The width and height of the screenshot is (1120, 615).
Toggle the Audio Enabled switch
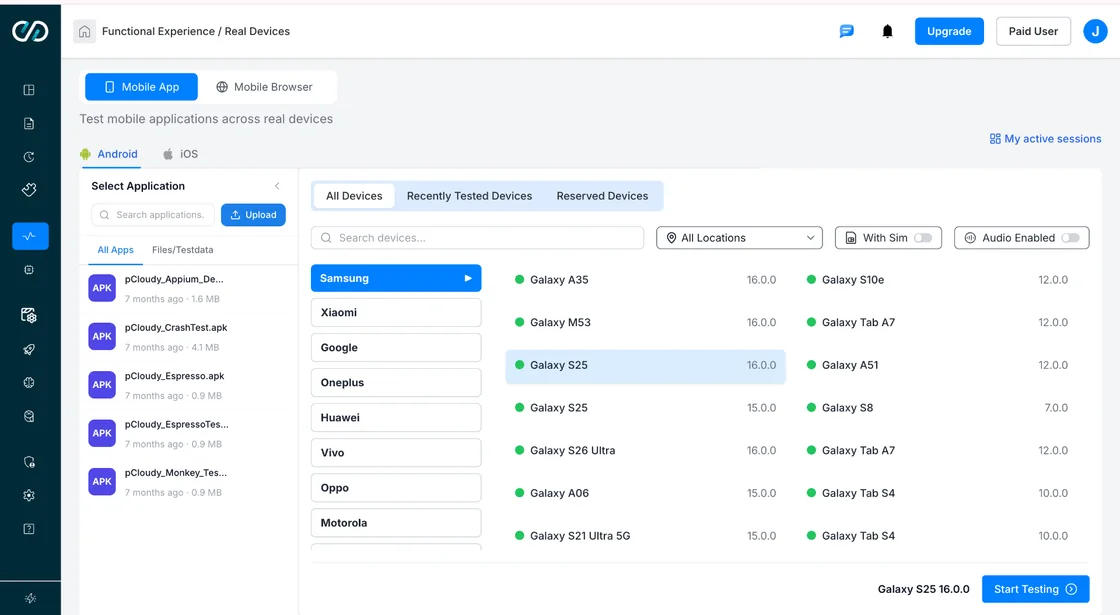(1070, 238)
